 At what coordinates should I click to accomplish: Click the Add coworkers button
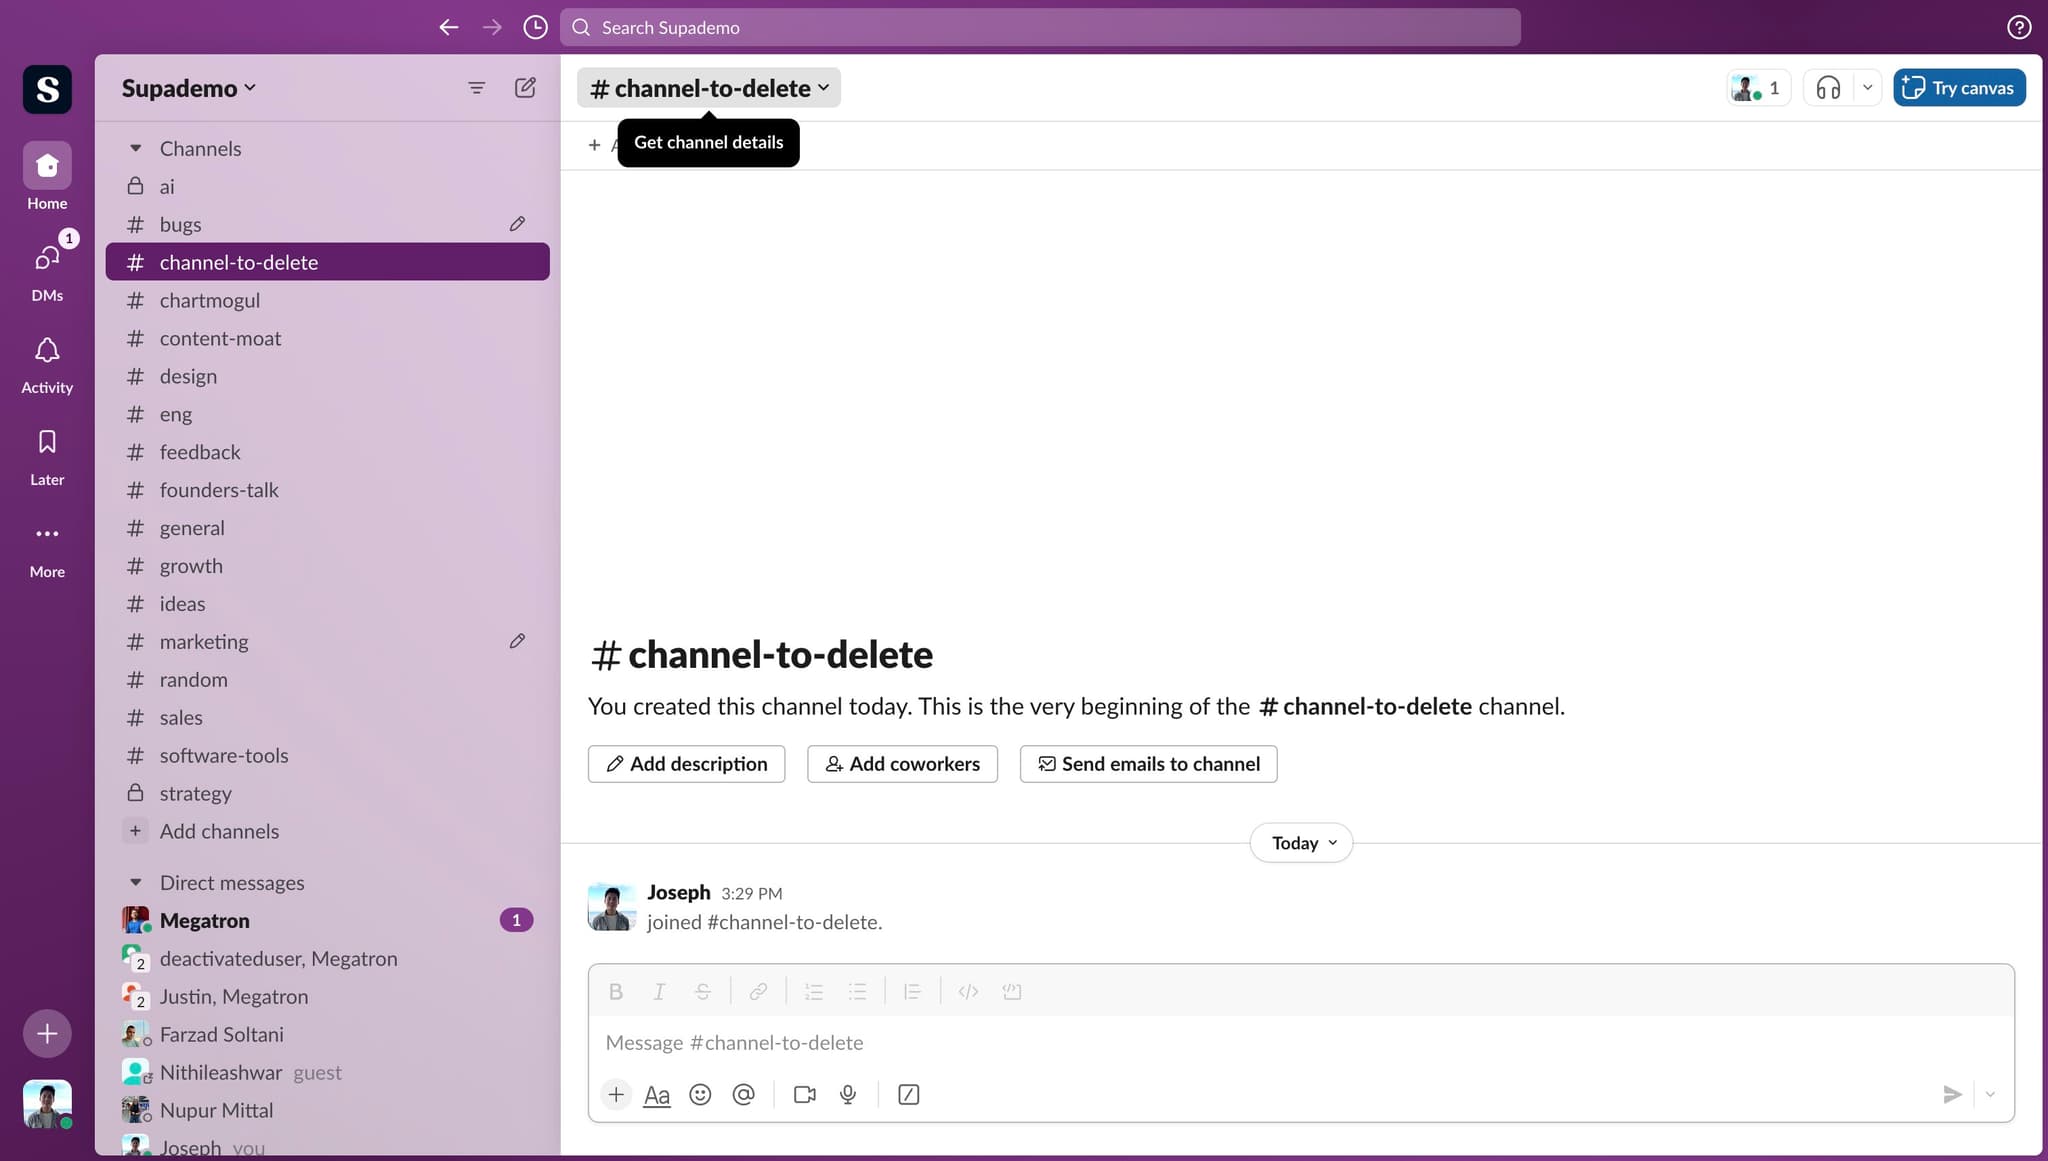(901, 763)
